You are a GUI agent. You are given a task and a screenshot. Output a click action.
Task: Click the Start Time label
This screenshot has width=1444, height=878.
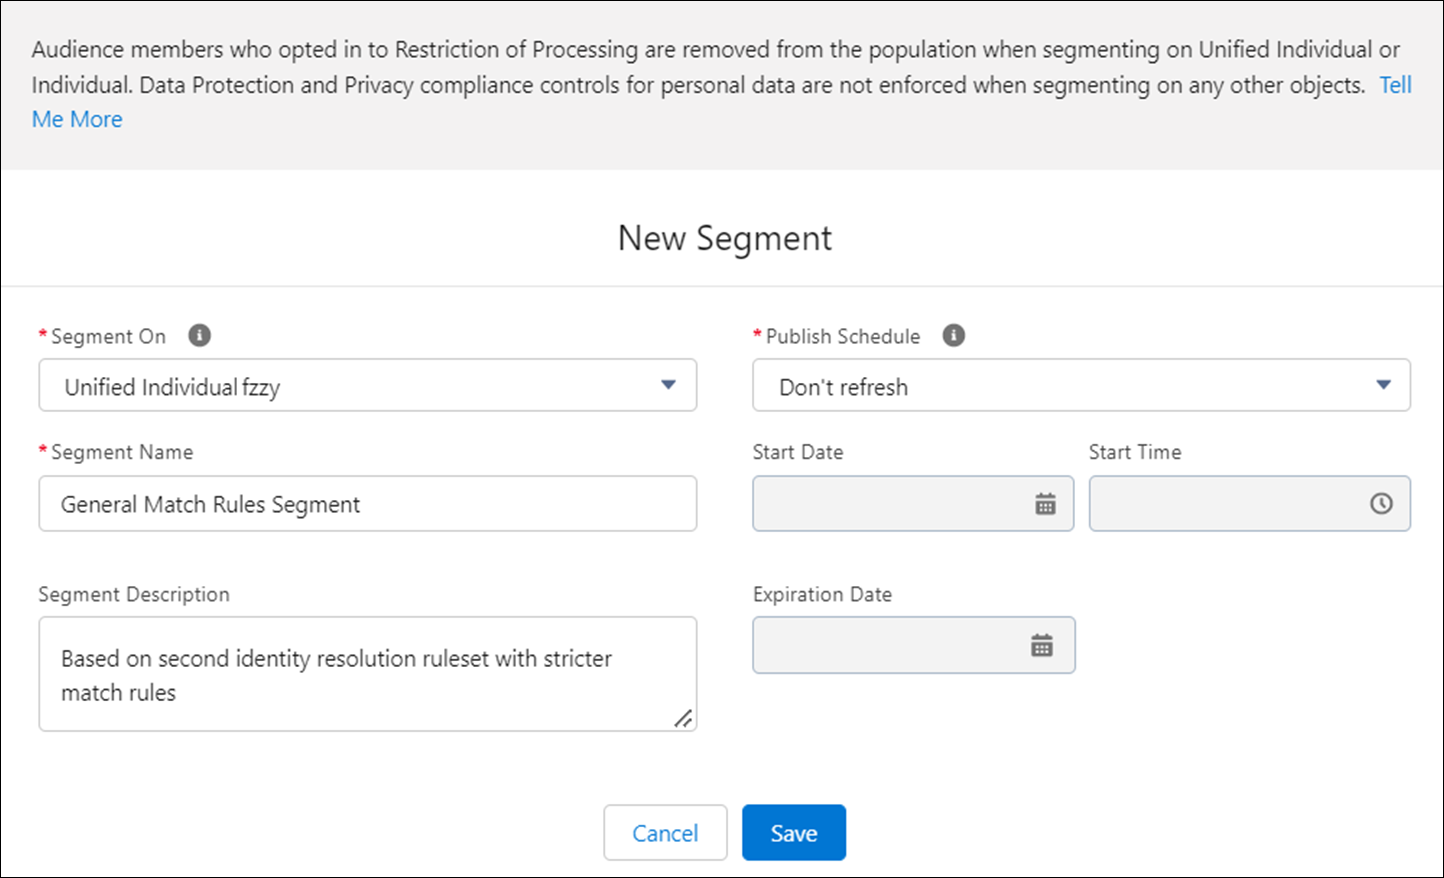tap(1135, 452)
